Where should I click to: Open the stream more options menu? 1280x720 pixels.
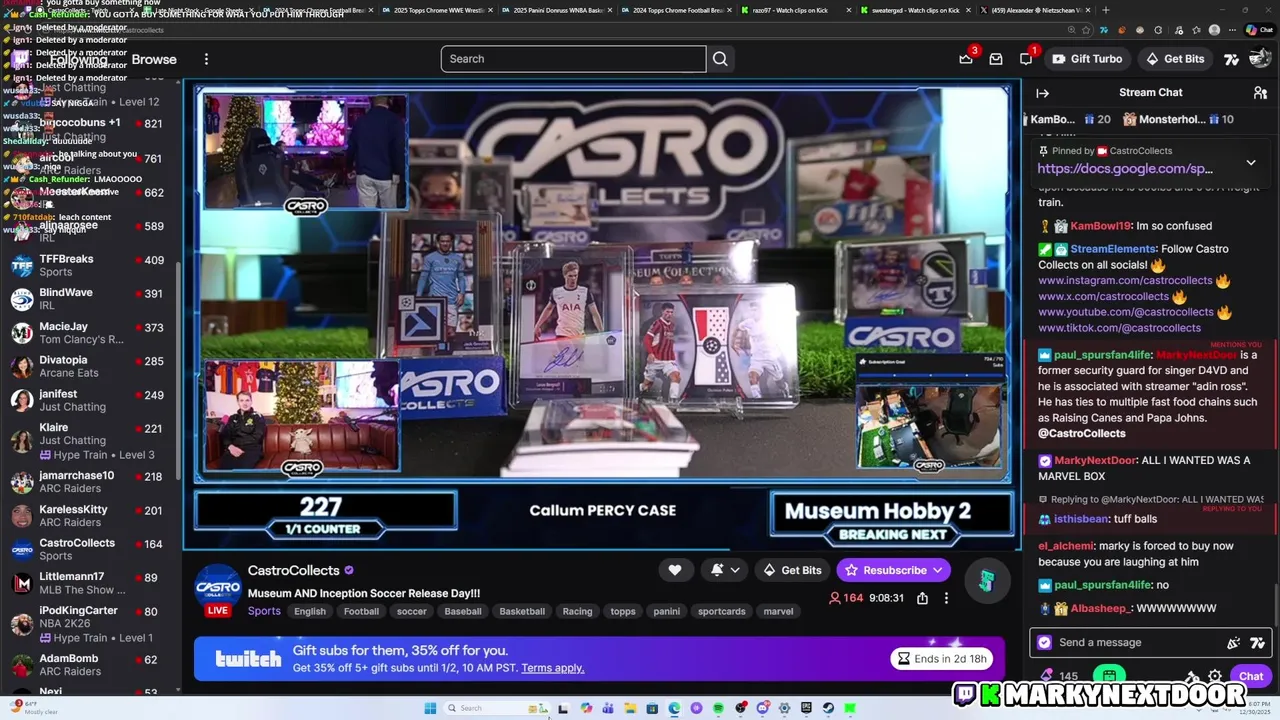point(946,598)
